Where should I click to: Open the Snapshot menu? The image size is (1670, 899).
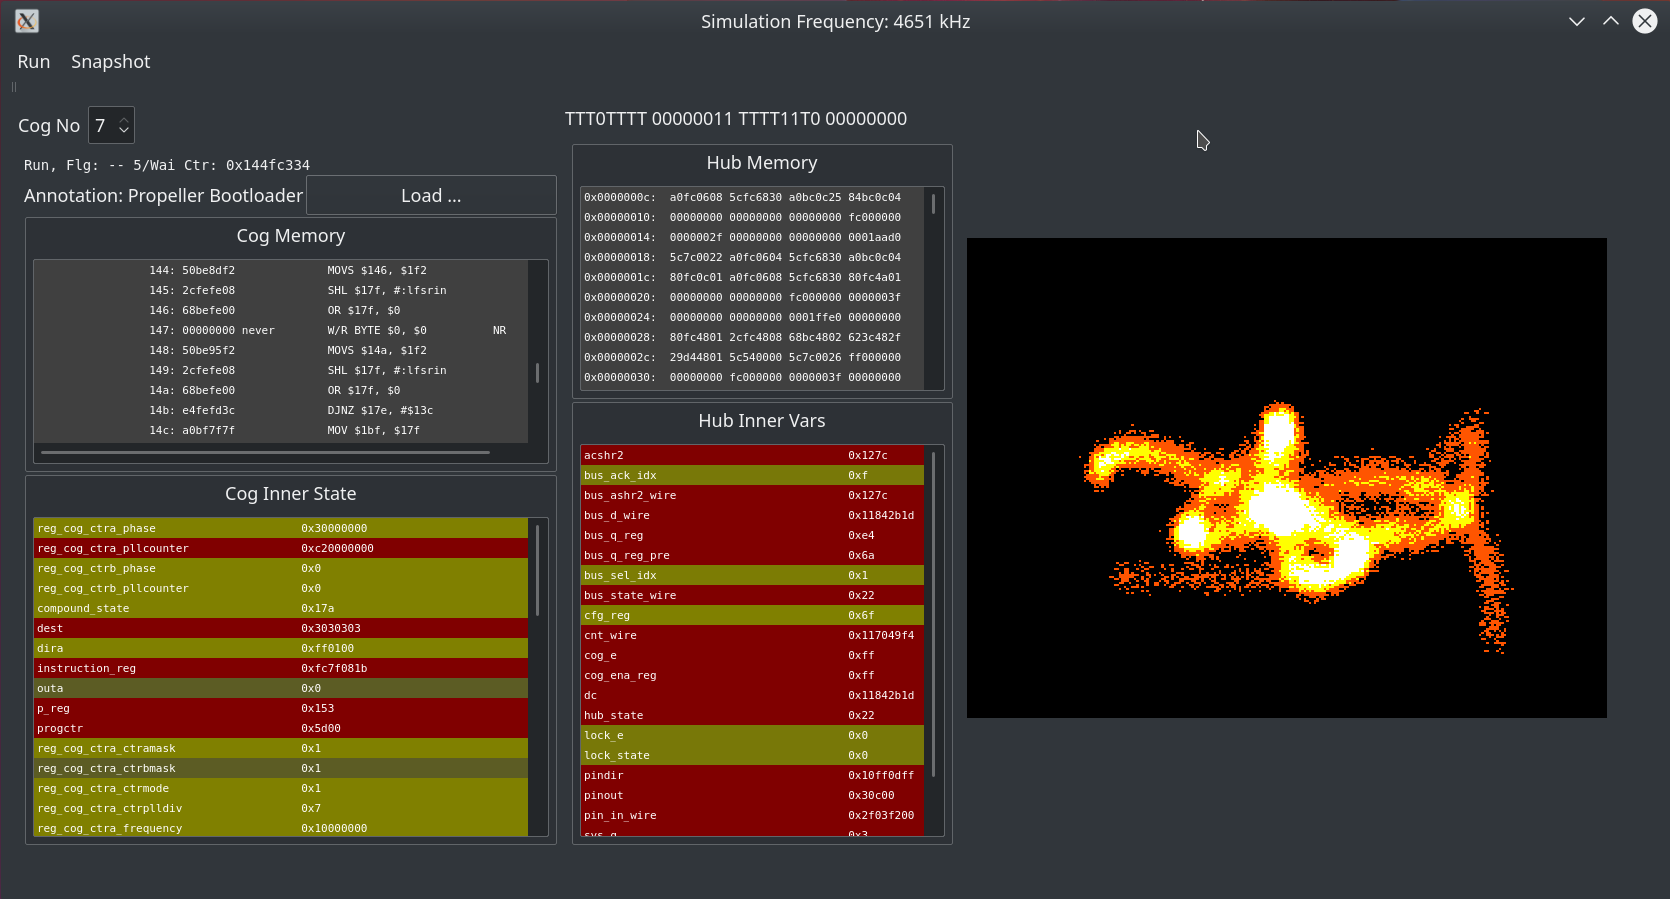pyautogui.click(x=110, y=62)
